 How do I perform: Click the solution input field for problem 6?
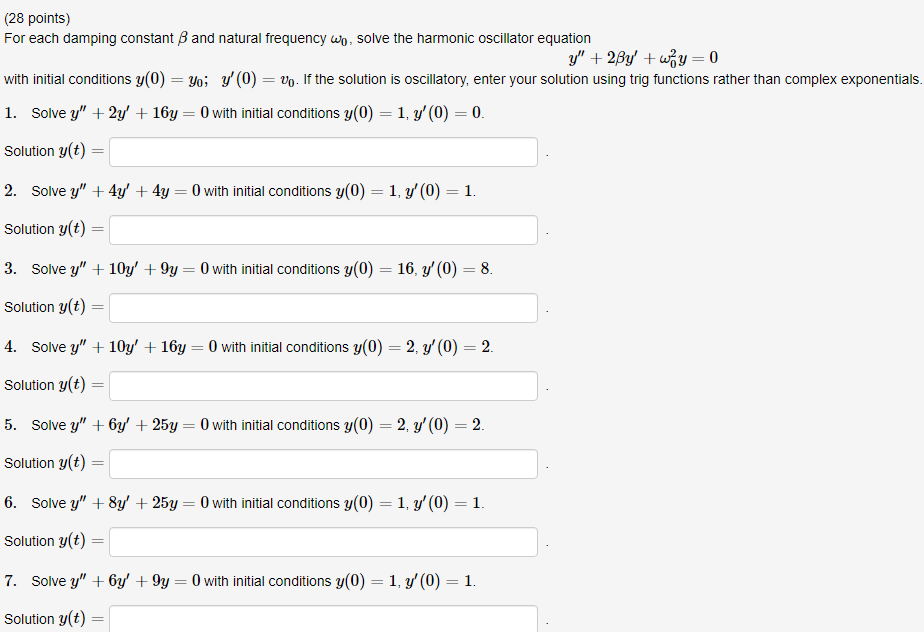tap(322, 541)
